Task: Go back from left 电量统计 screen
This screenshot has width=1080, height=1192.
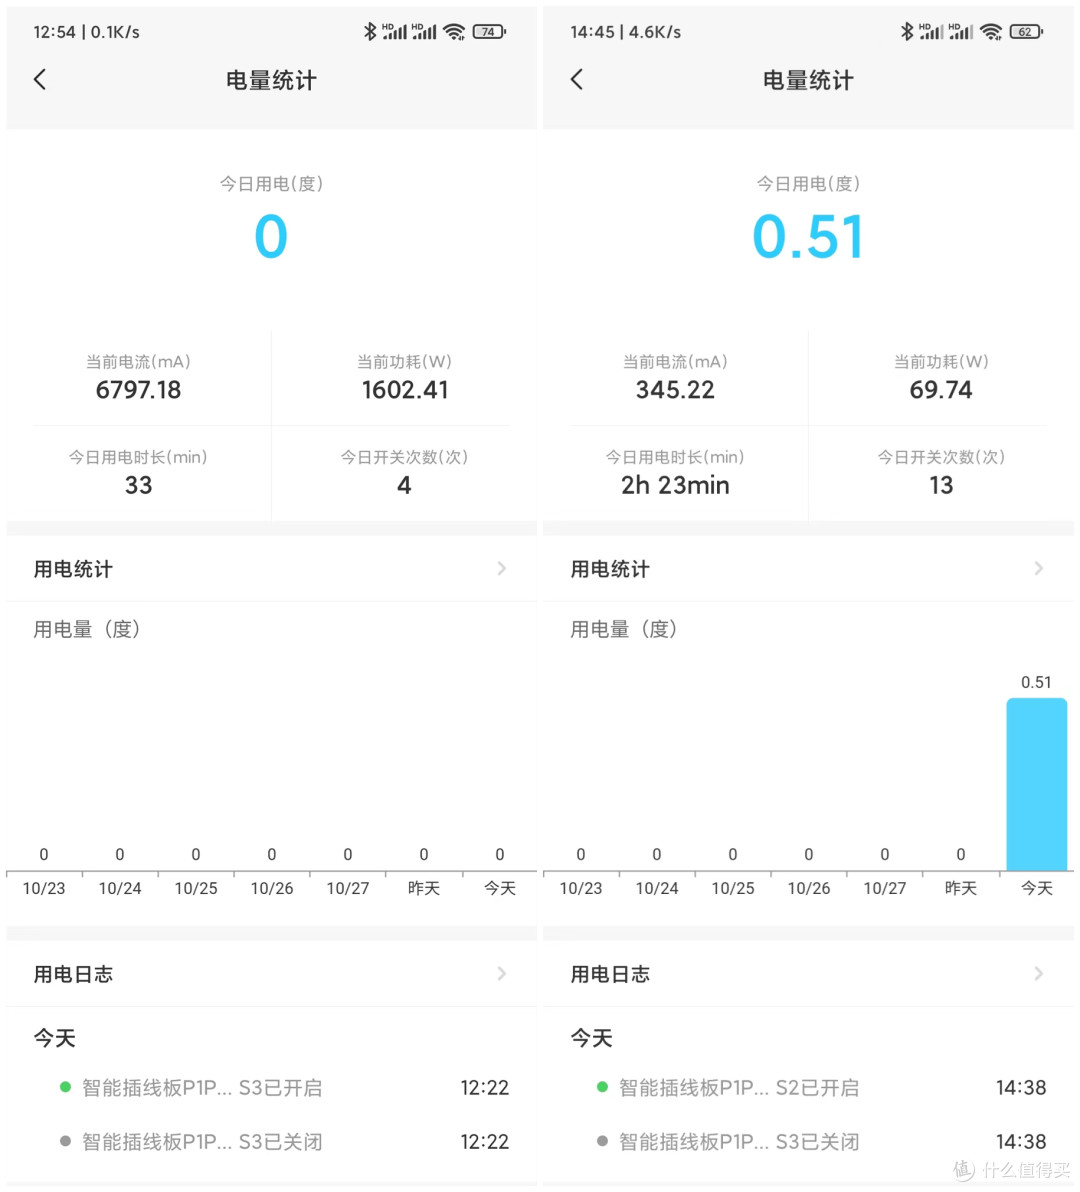Action: click(x=40, y=79)
